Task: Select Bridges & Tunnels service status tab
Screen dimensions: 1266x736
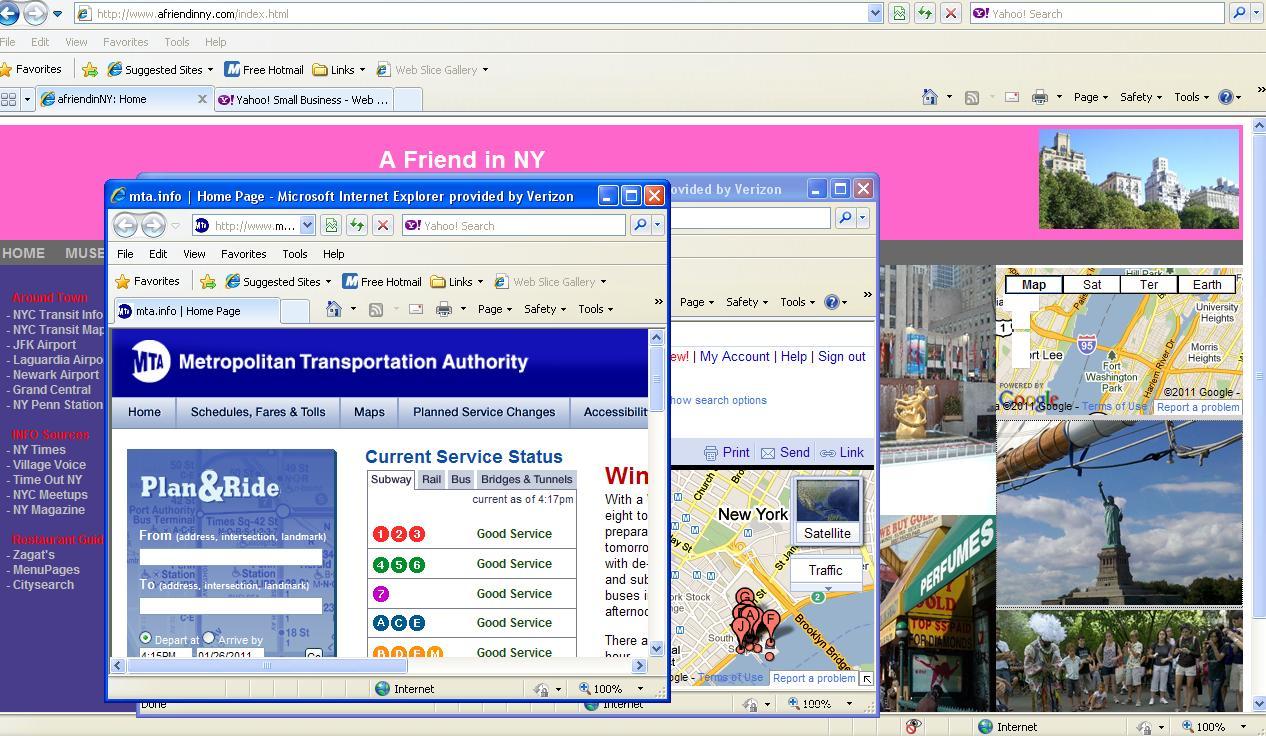Action: 527,479
